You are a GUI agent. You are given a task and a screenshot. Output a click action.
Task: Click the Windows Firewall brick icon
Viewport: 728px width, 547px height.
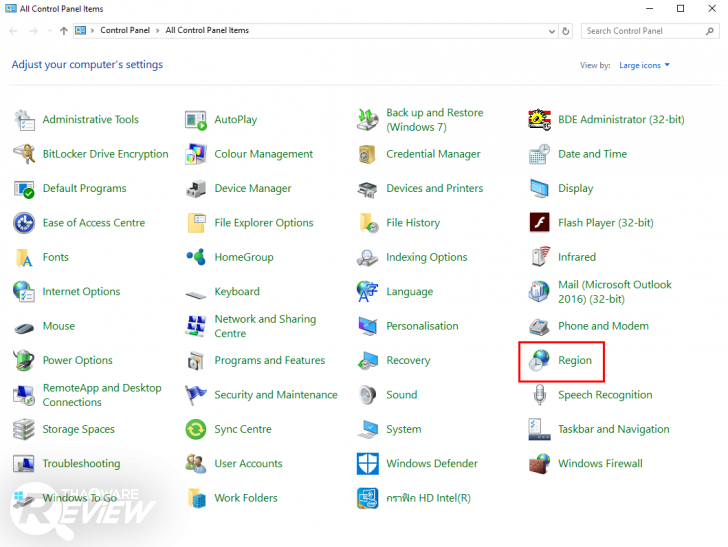(x=540, y=463)
